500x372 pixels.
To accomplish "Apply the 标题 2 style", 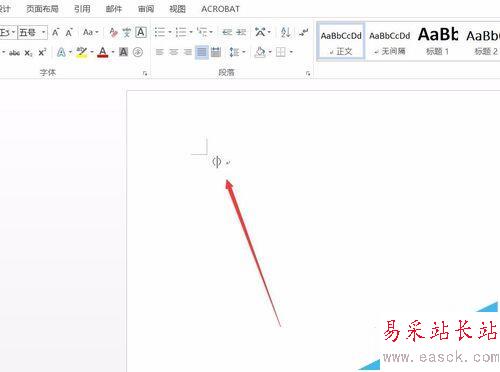I will point(482,42).
